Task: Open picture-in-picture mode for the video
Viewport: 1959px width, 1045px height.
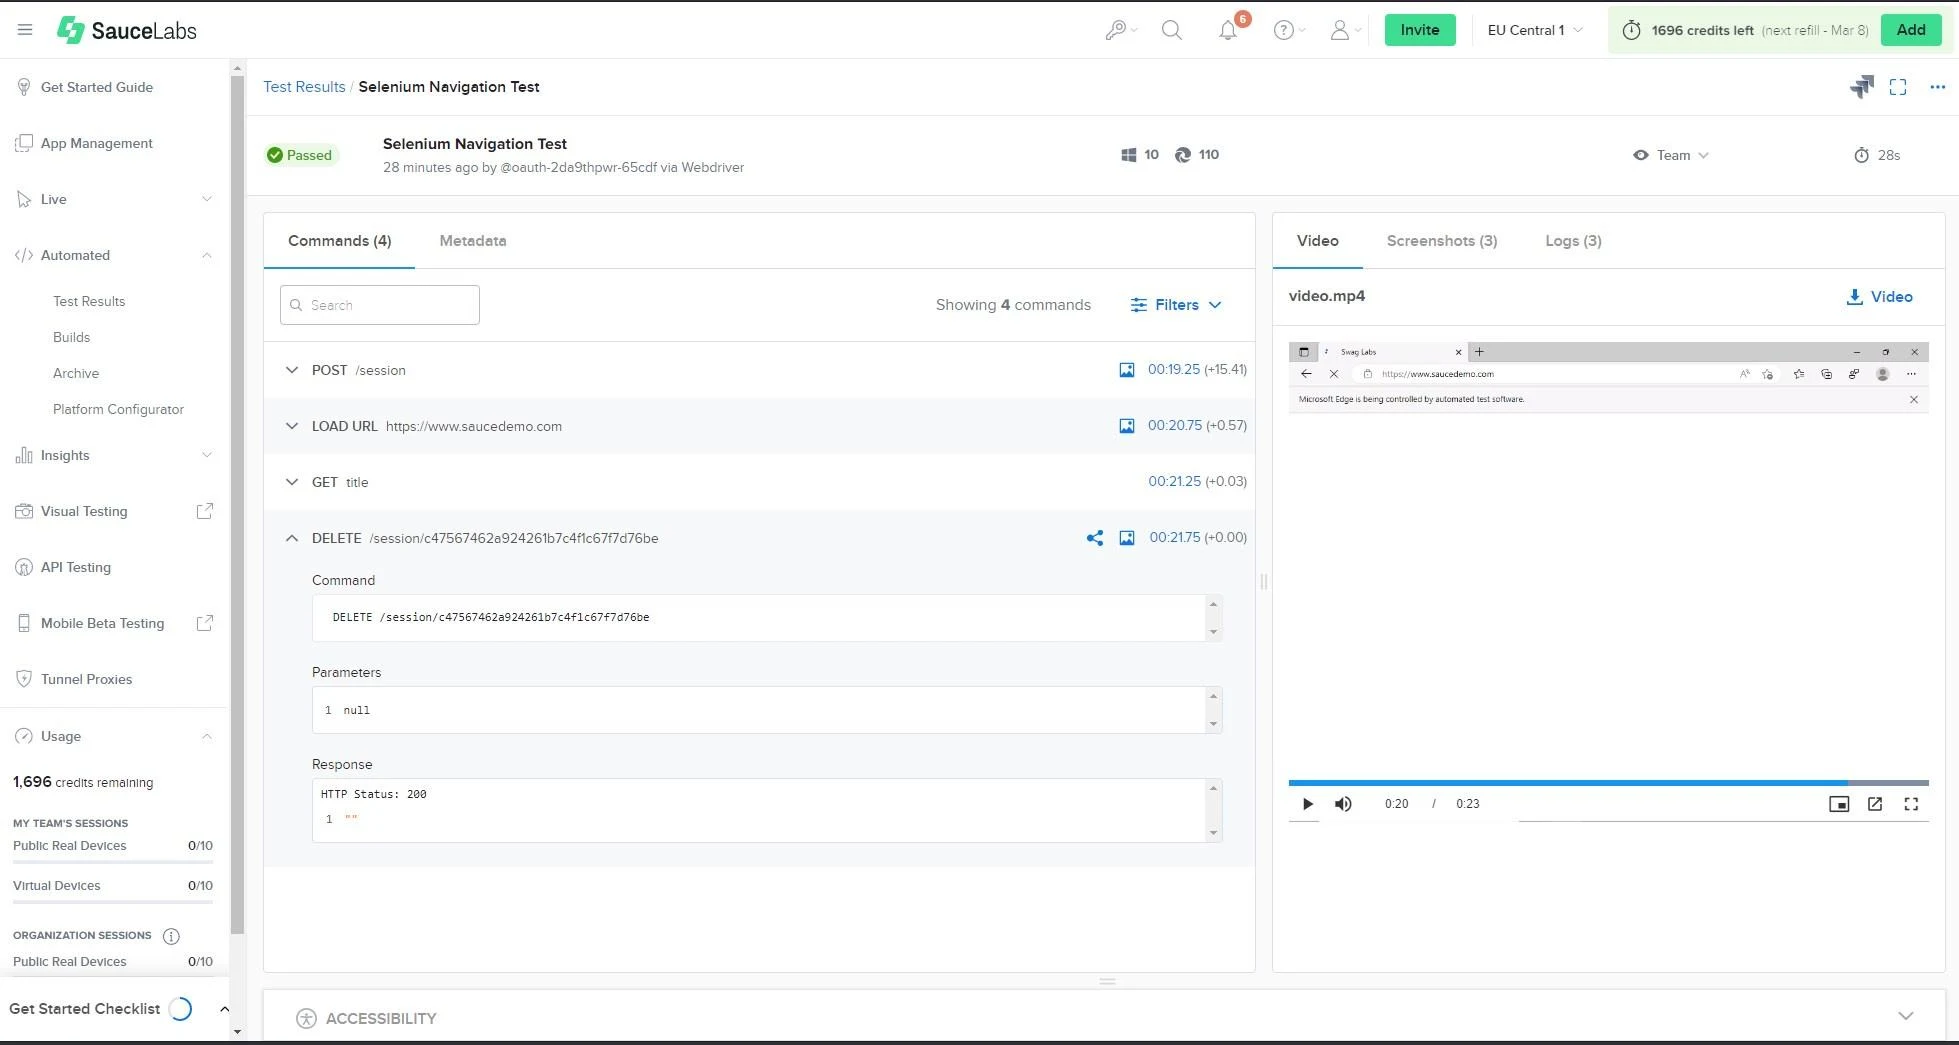Action: 1839,803
